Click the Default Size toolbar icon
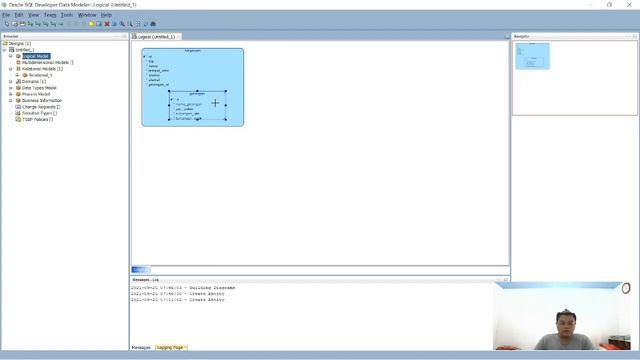The width and height of the screenshot is (640, 360). (x=145, y=24)
